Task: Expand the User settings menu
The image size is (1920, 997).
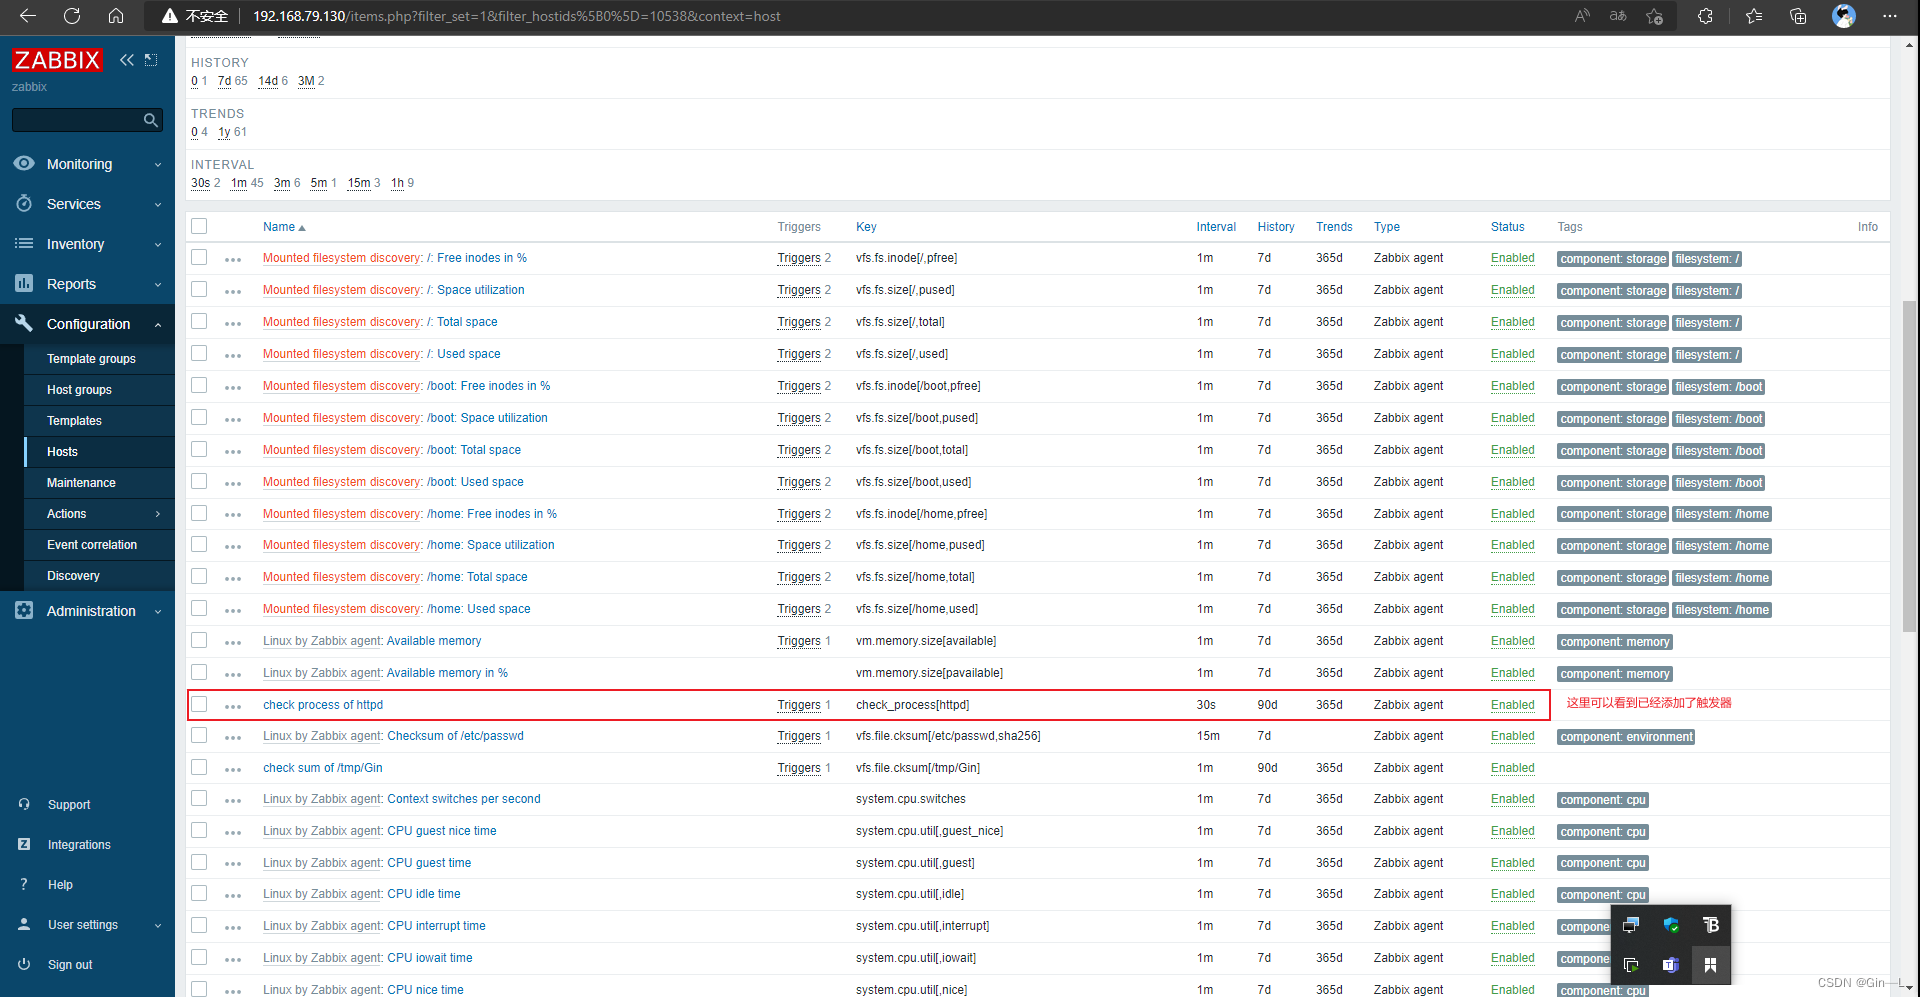Action: point(158,926)
